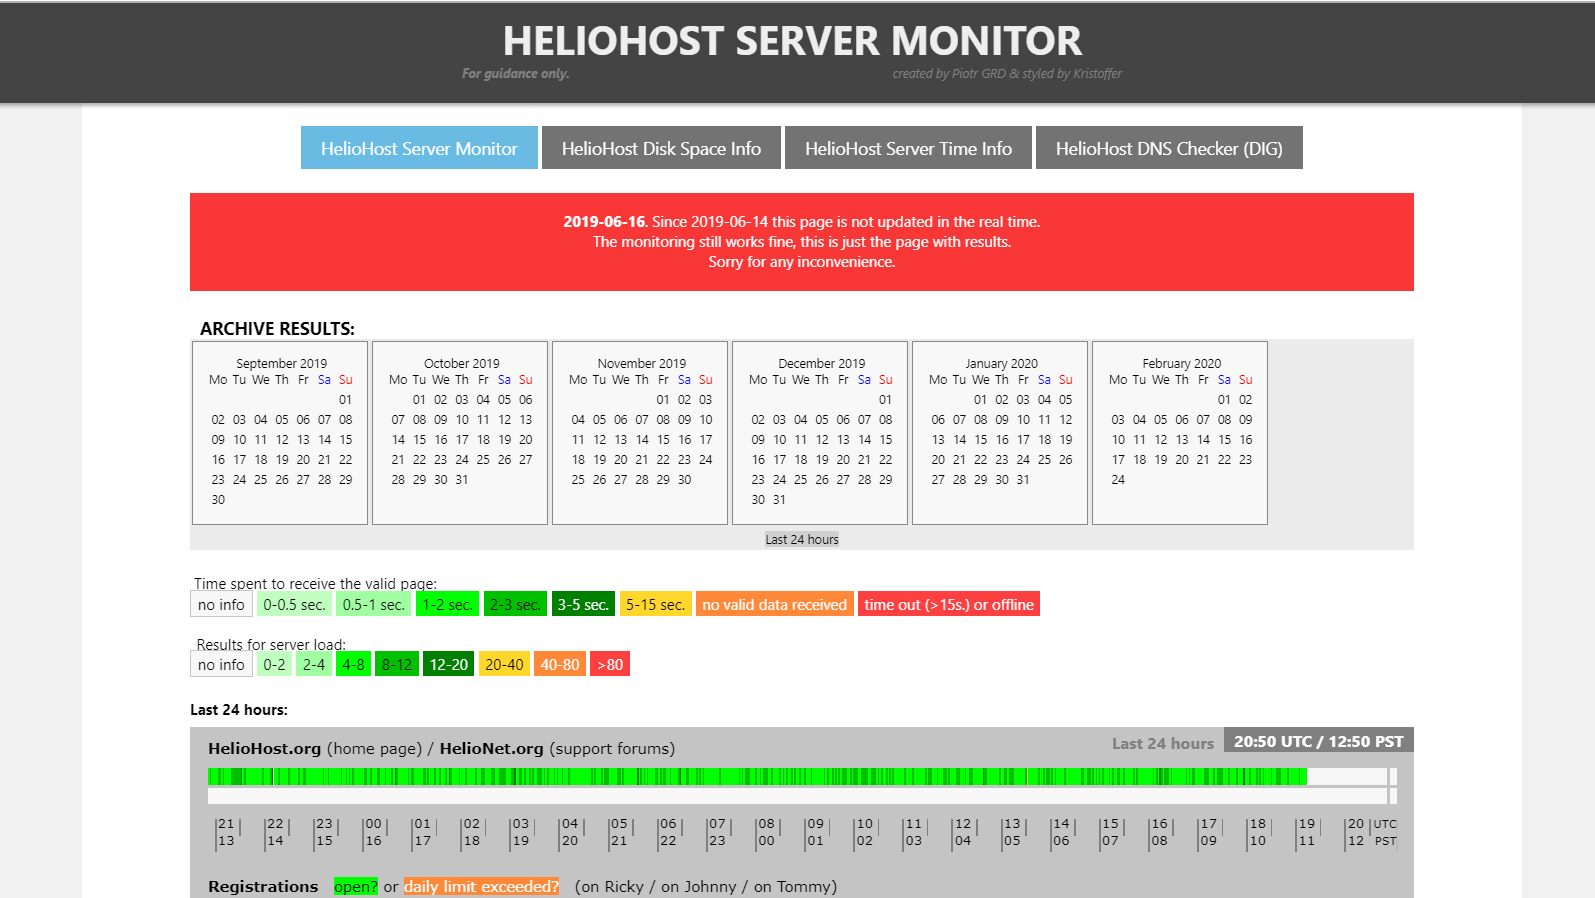This screenshot has height=898, width=1595.
Task: Click the server load 'no info' swatch
Action: pos(221,664)
